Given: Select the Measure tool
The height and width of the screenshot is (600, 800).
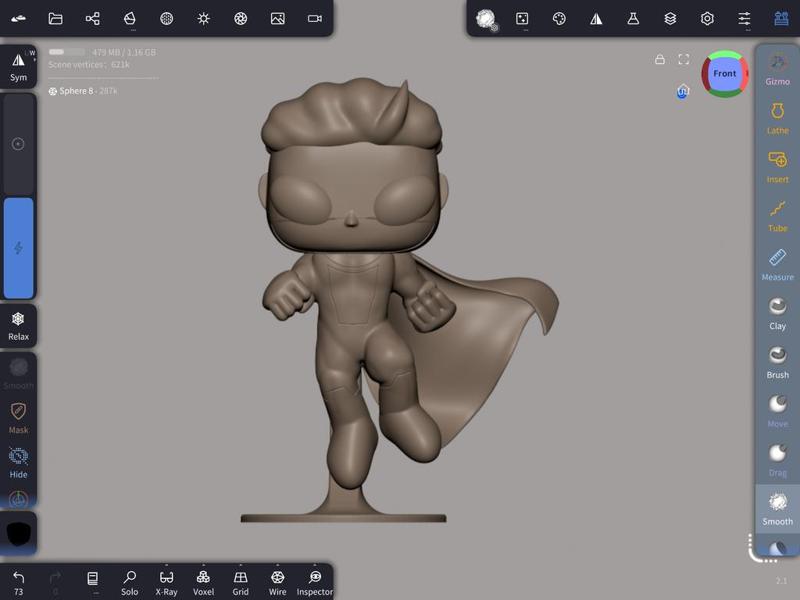Looking at the screenshot, I should 777,265.
